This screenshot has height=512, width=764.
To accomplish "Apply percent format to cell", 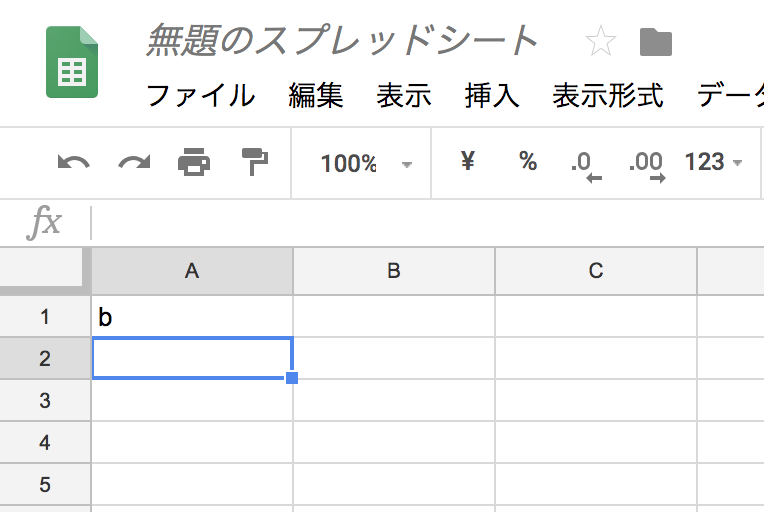I will [x=528, y=161].
